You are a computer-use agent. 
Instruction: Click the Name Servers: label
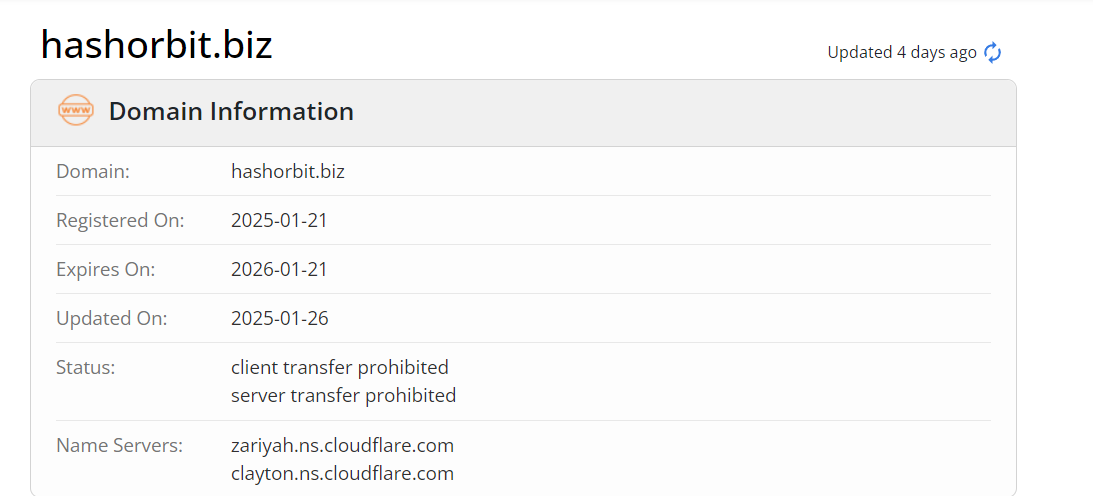tap(119, 444)
